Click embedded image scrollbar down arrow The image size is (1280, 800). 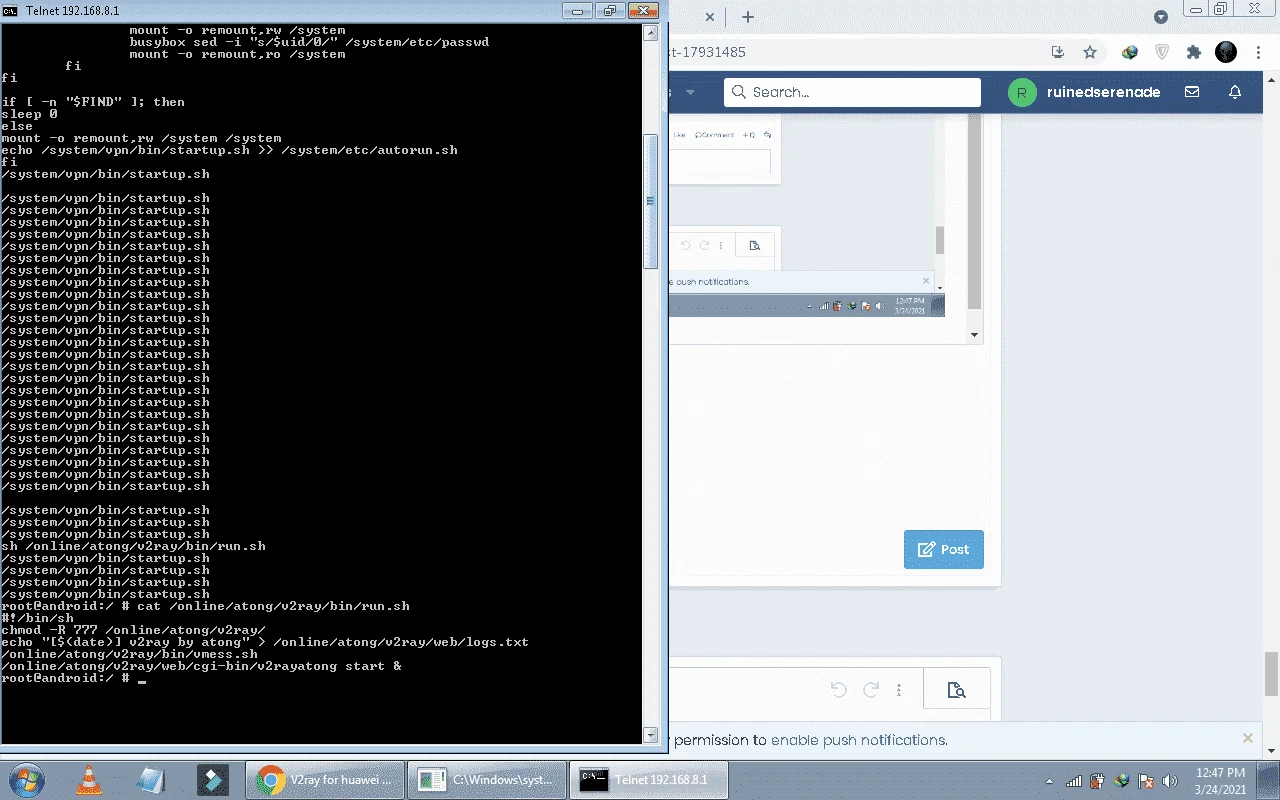pyautogui.click(x=975, y=335)
